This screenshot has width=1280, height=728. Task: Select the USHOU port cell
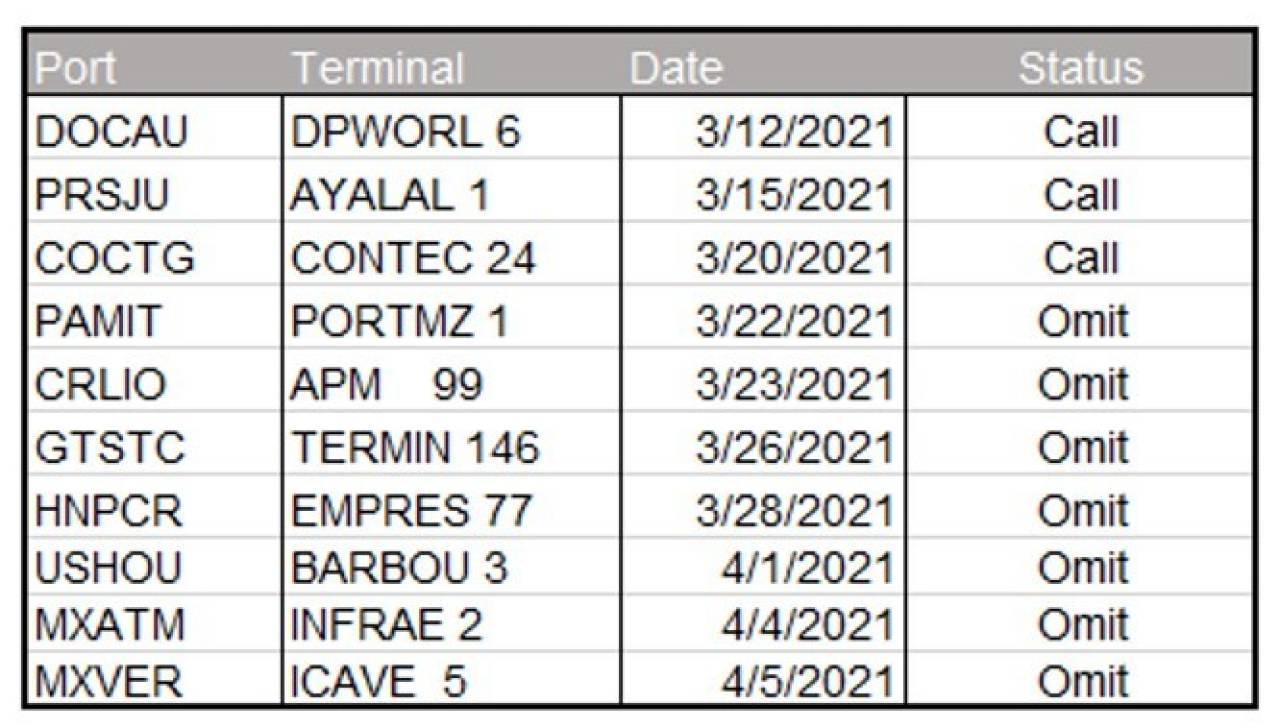(x=155, y=566)
